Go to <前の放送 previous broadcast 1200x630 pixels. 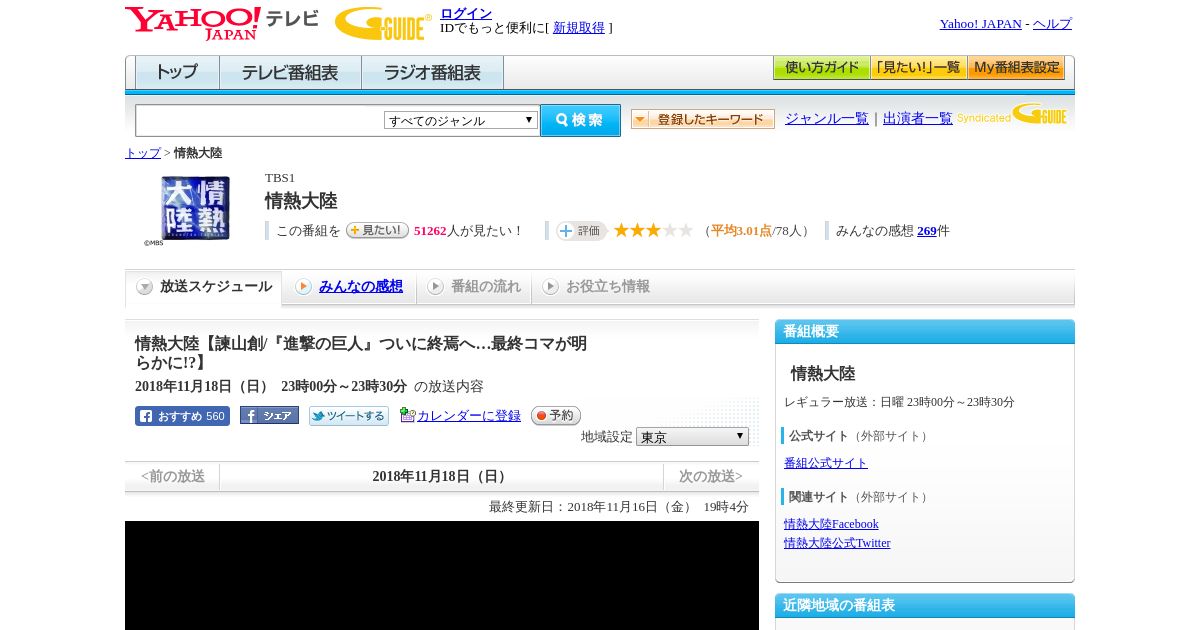click(173, 476)
